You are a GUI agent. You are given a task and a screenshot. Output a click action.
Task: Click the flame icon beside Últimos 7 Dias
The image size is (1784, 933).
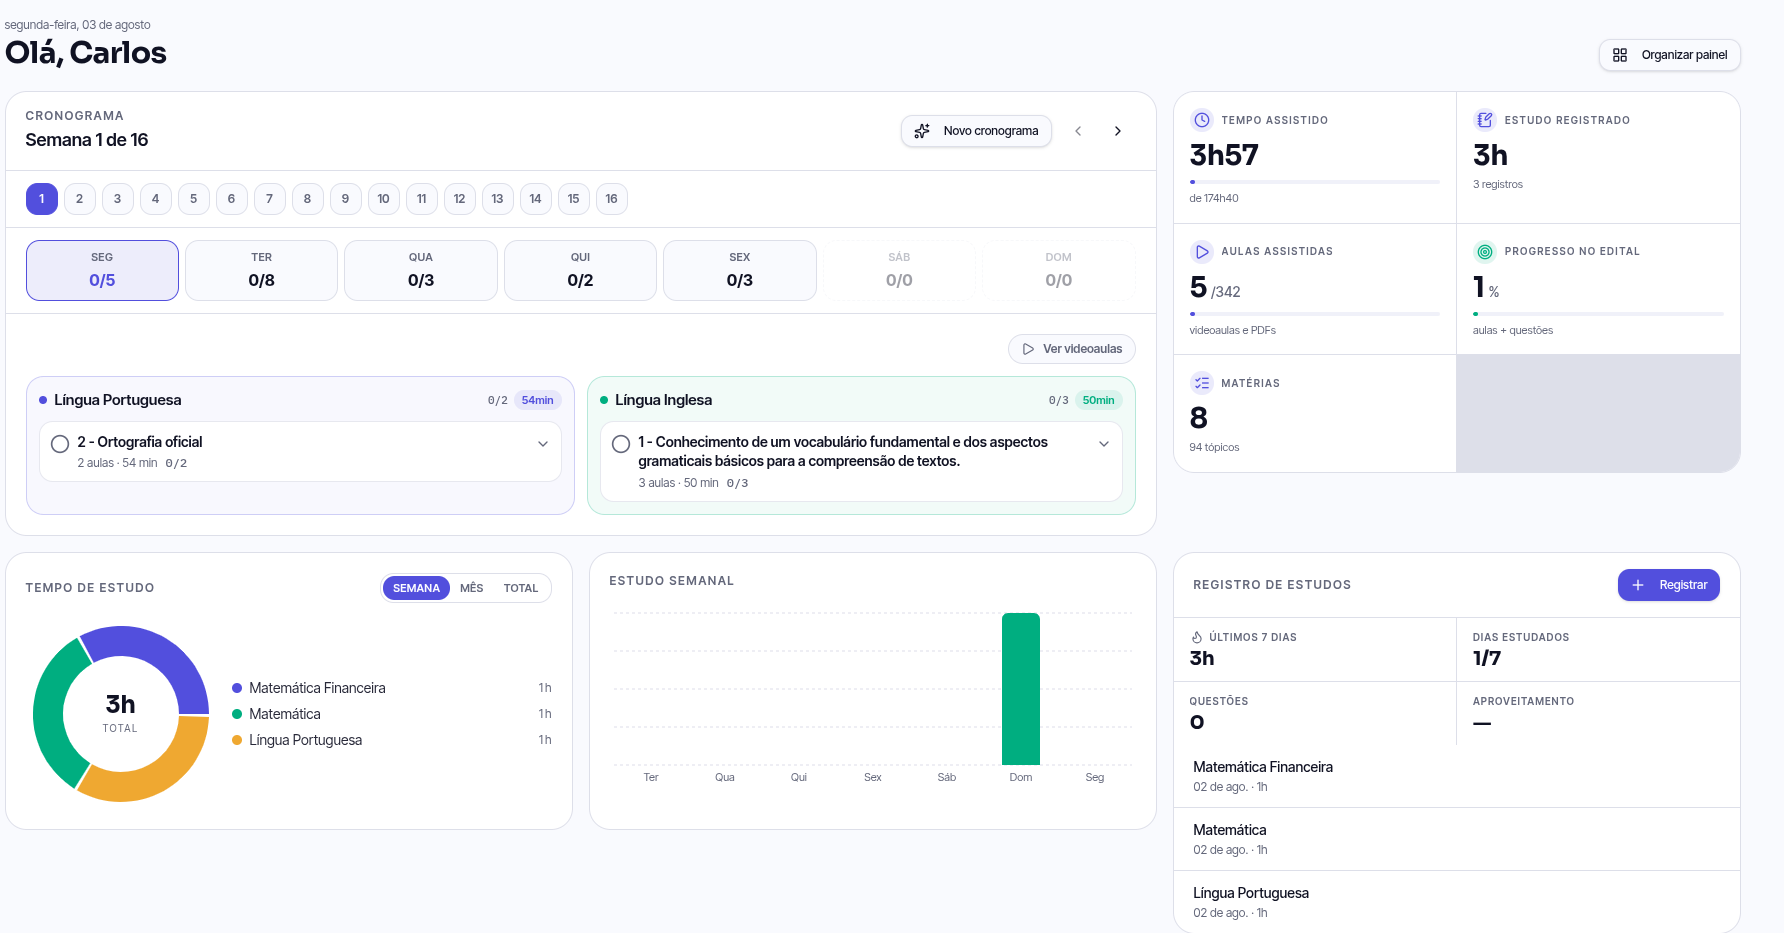pos(1197,637)
